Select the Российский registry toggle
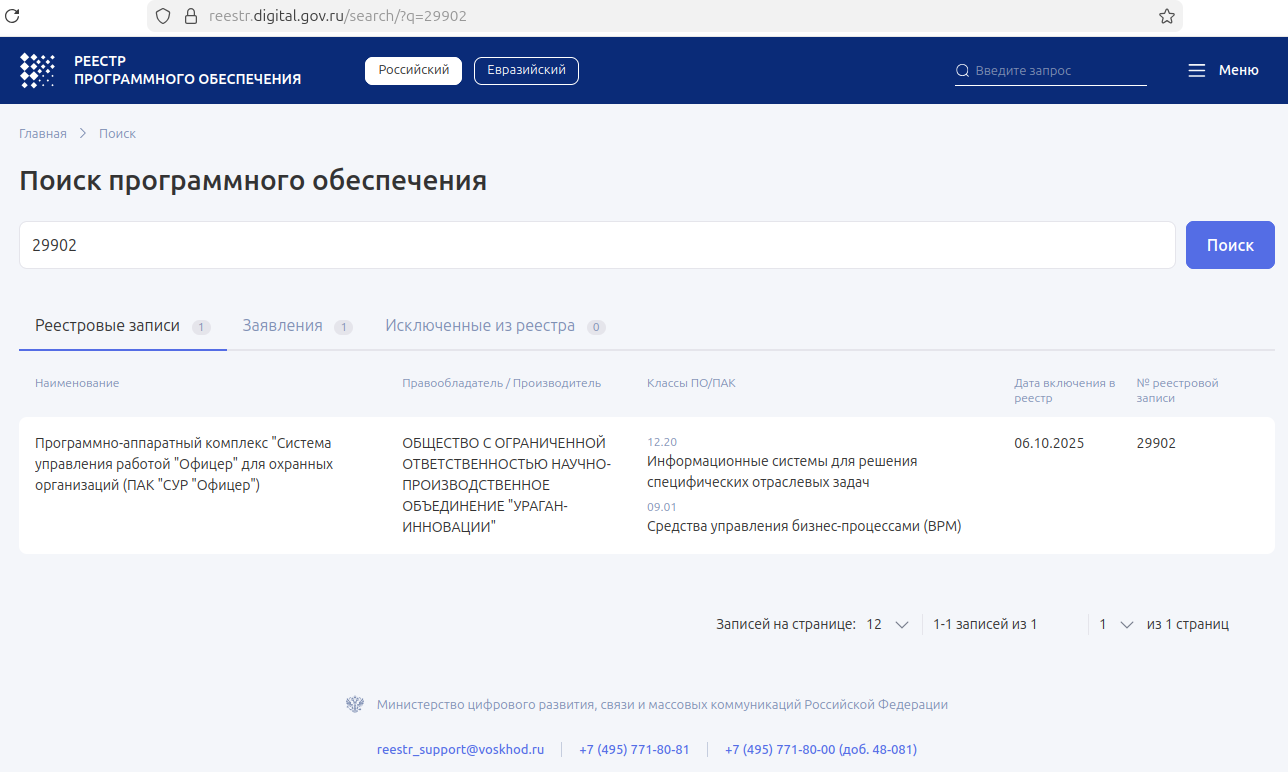The height and width of the screenshot is (772, 1288). (x=413, y=70)
